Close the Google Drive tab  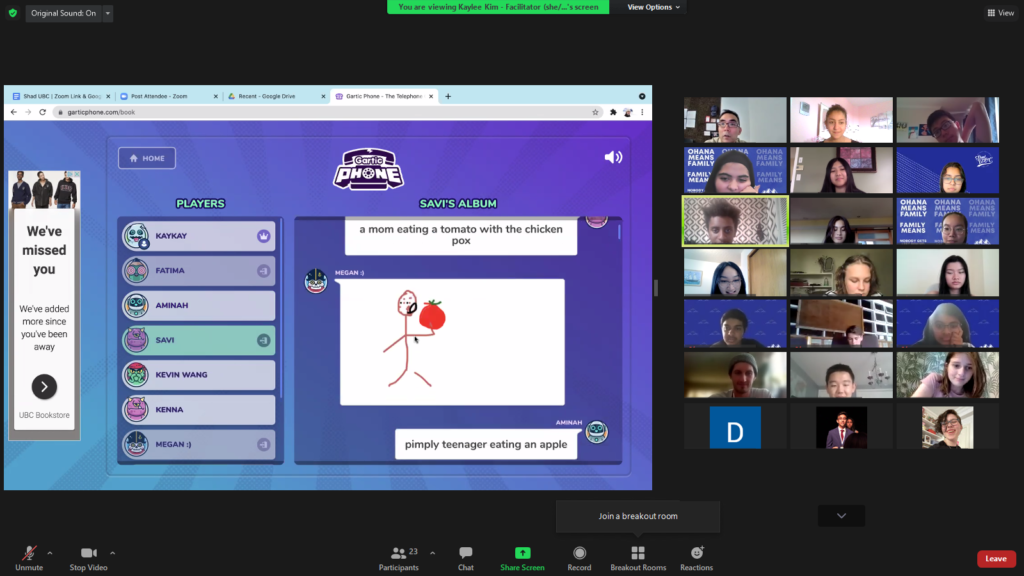tap(323, 96)
